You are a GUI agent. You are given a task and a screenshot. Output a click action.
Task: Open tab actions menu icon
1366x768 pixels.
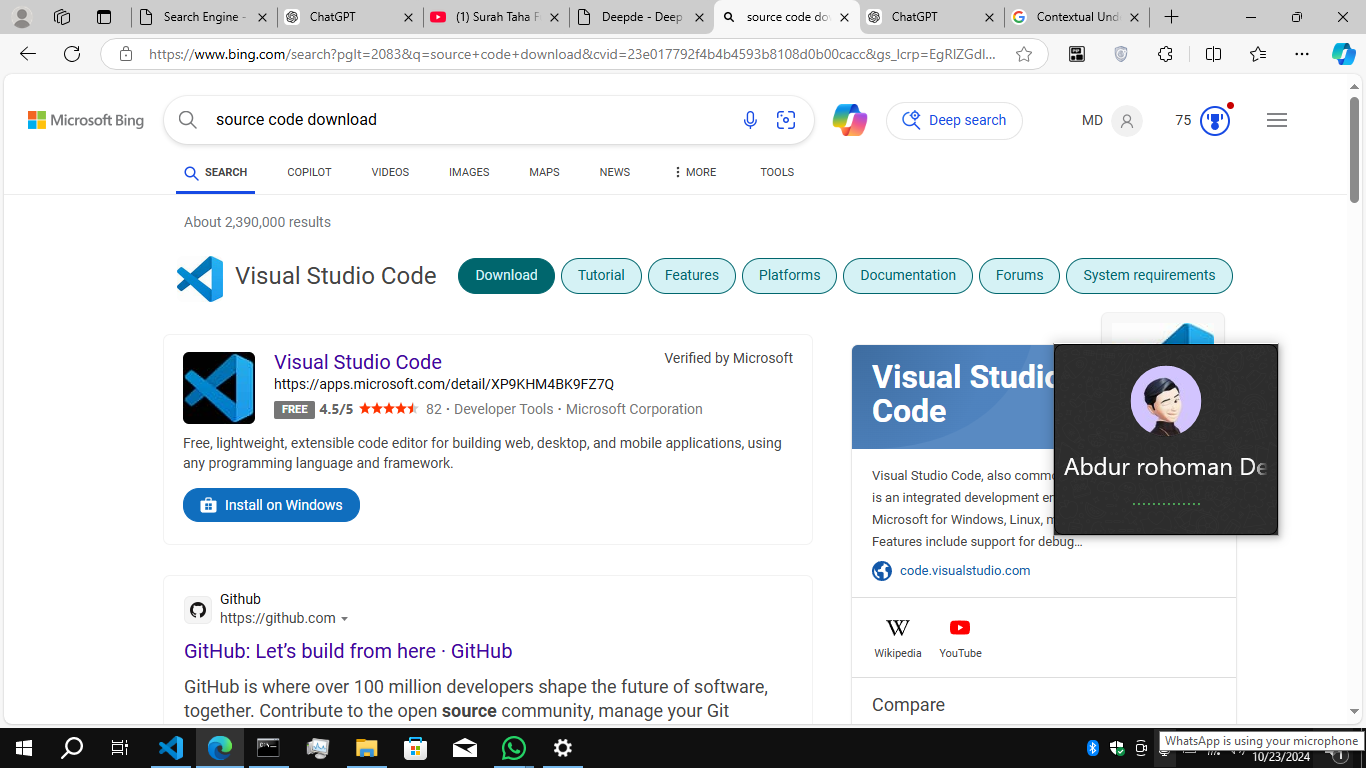(104, 17)
